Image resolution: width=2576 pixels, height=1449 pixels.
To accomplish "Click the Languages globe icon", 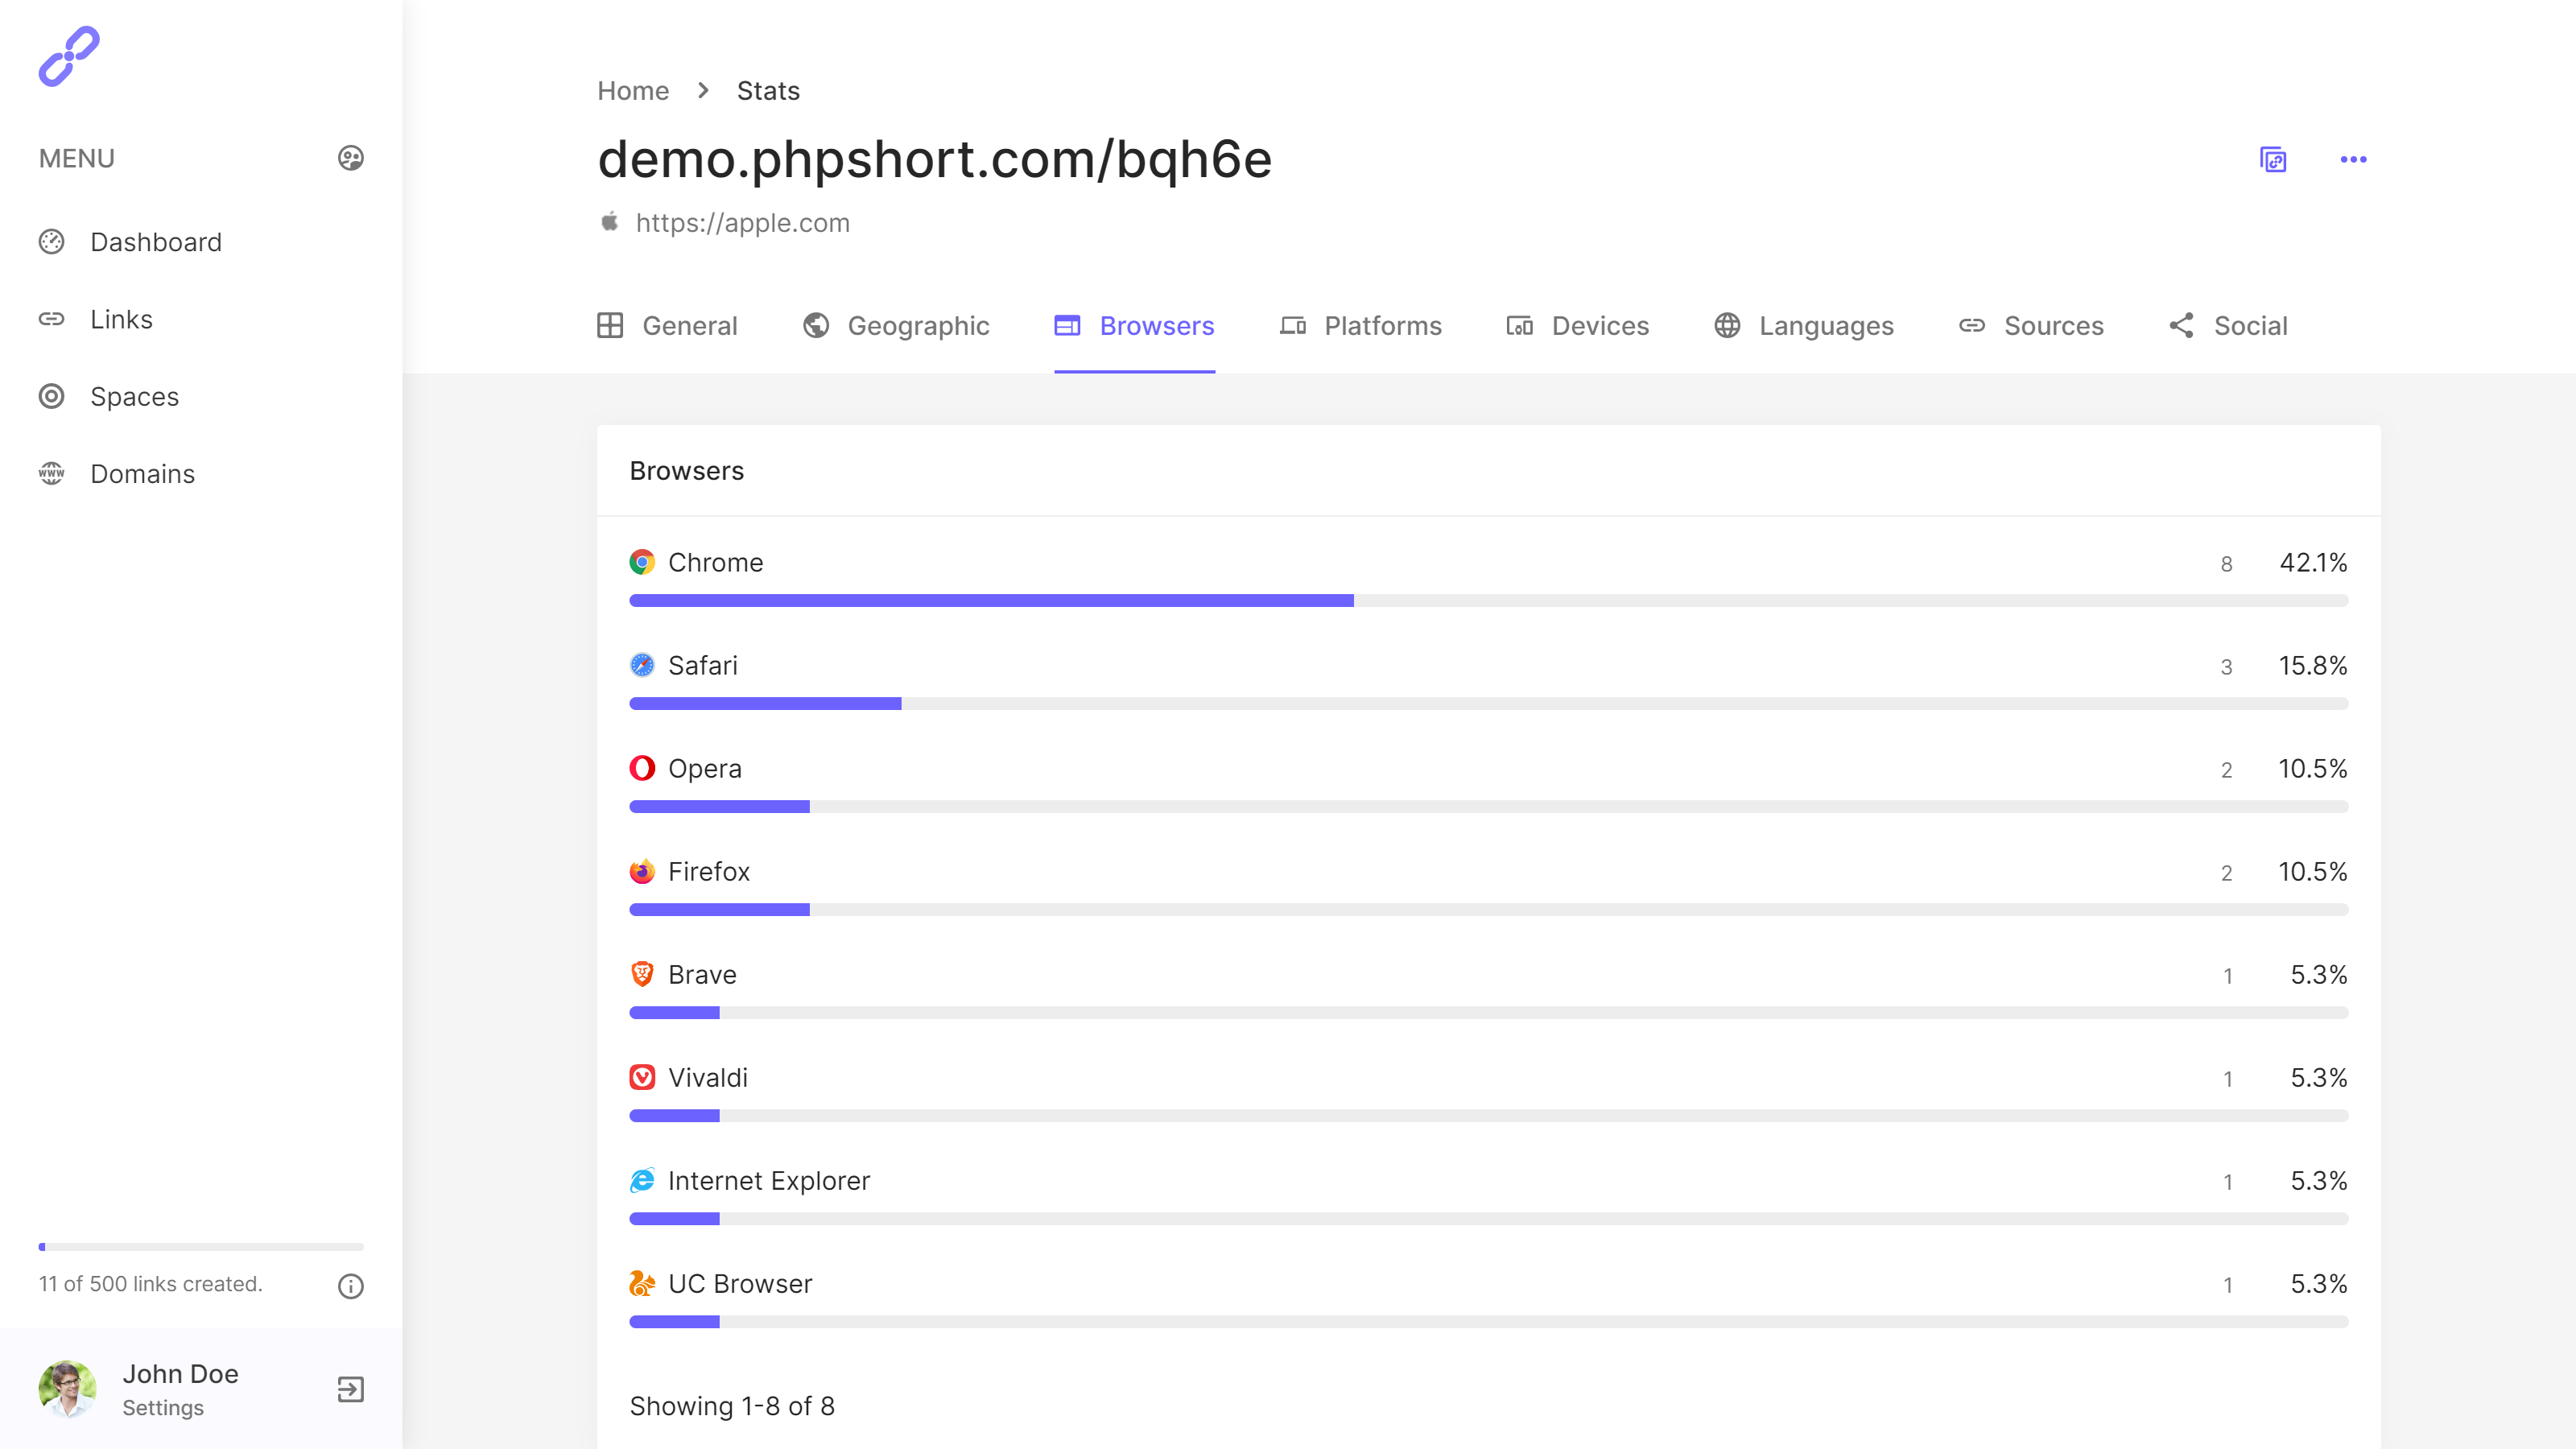I will pos(1727,326).
